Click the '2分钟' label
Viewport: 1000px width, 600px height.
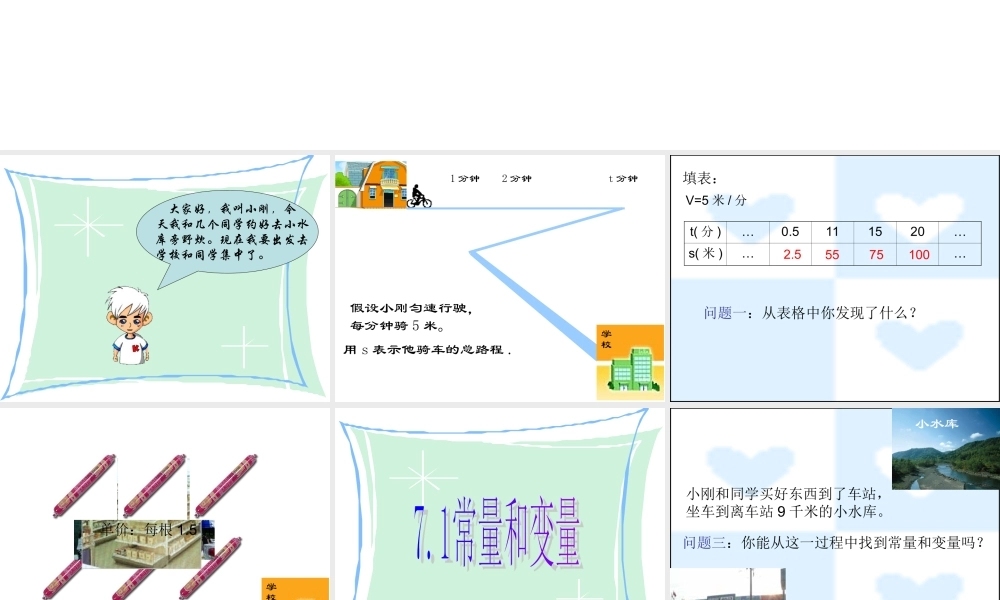point(516,179)
